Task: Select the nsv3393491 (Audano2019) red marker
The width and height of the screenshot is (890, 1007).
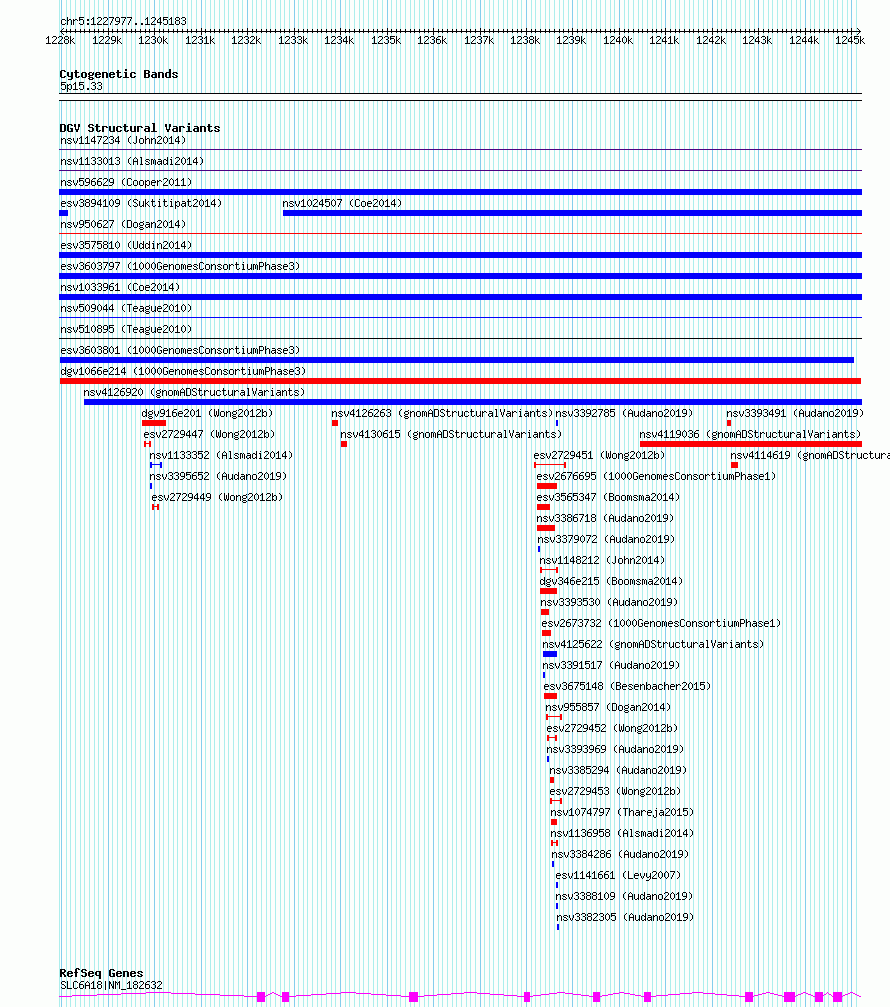Action: (x=729, y=423)
